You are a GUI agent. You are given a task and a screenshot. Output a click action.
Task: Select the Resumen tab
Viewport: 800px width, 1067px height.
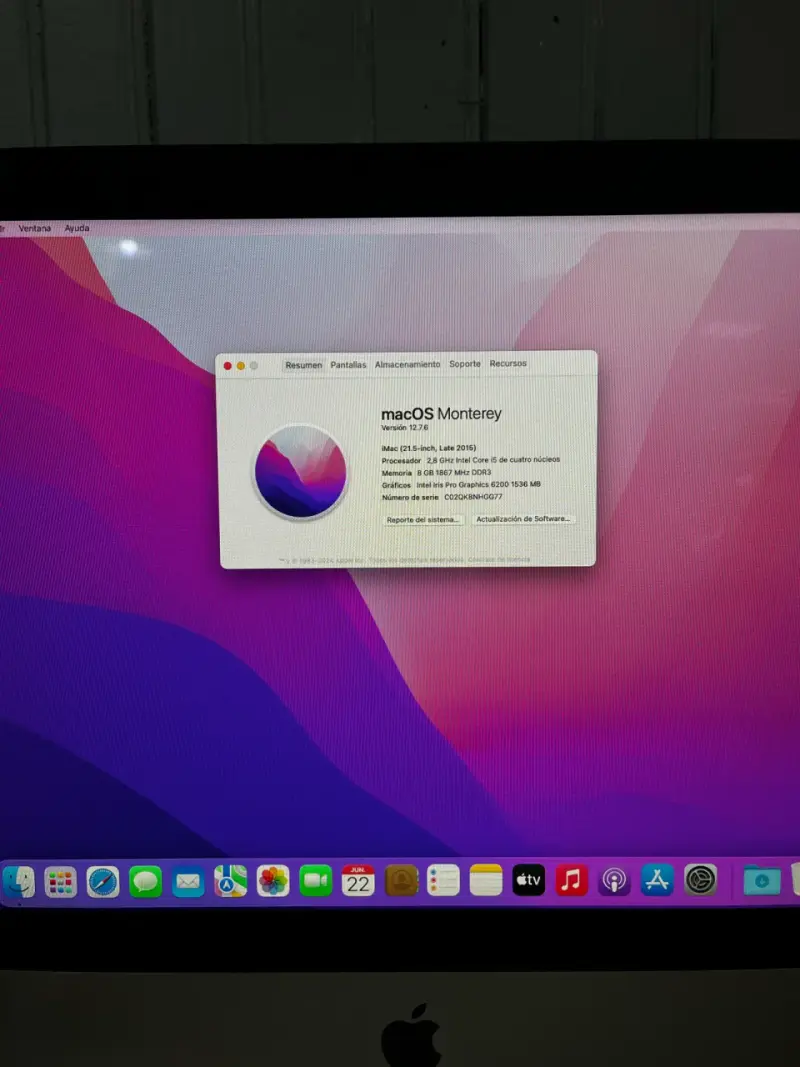pos(303,365)
